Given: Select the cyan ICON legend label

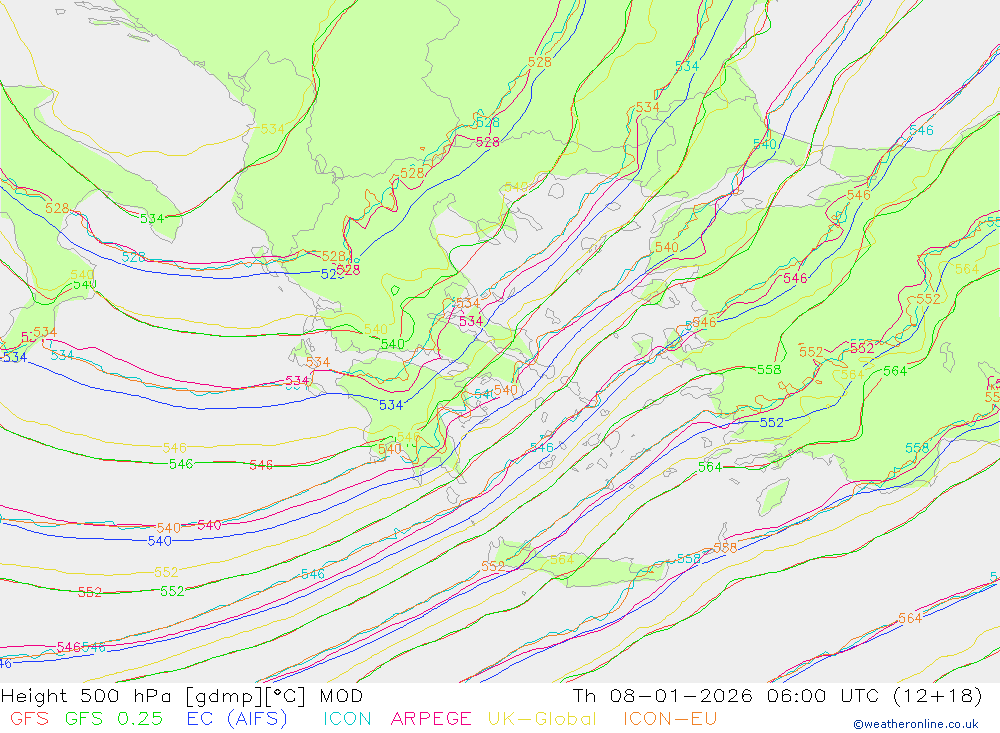Looking at the screenshot, I should [x=347, y=718].
